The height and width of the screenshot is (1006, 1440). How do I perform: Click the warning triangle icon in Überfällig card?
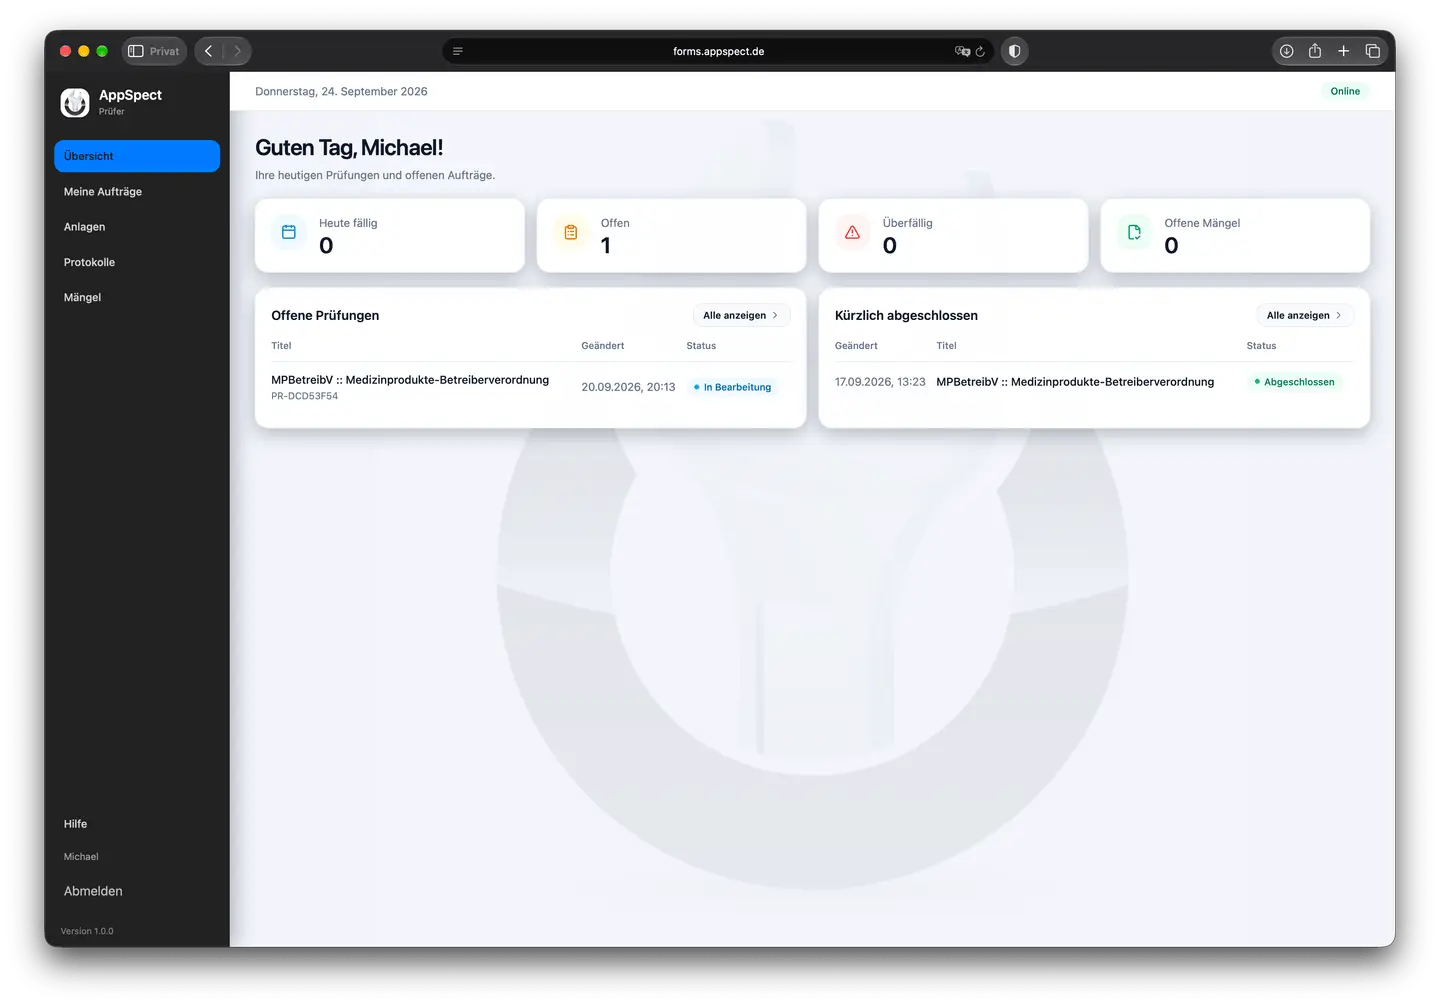852,232
